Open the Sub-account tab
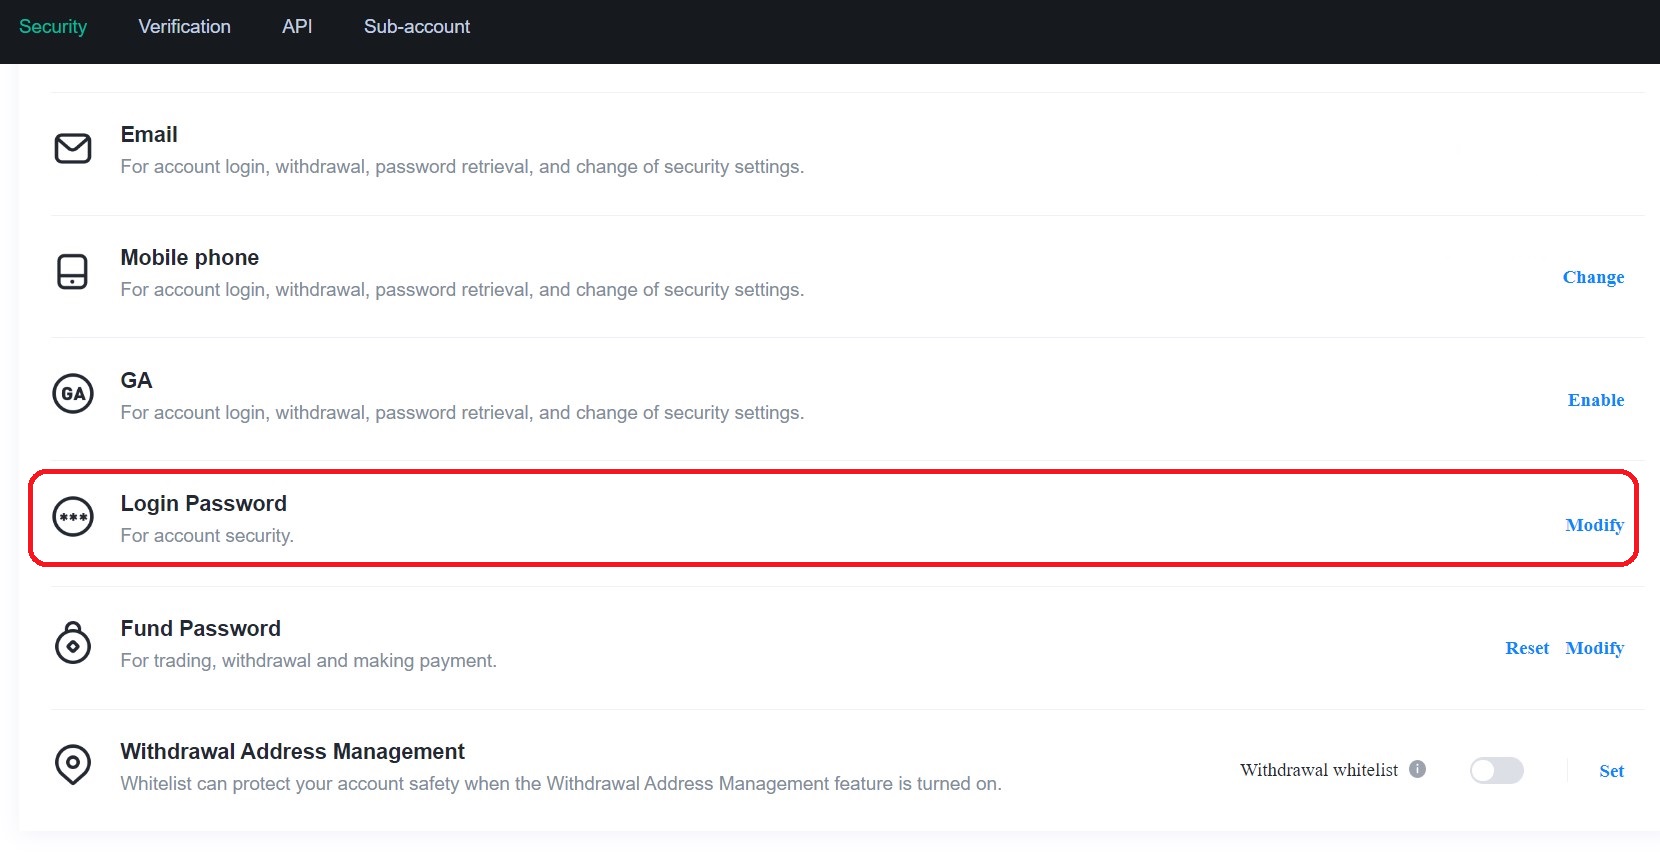 [x=417, y=27]
